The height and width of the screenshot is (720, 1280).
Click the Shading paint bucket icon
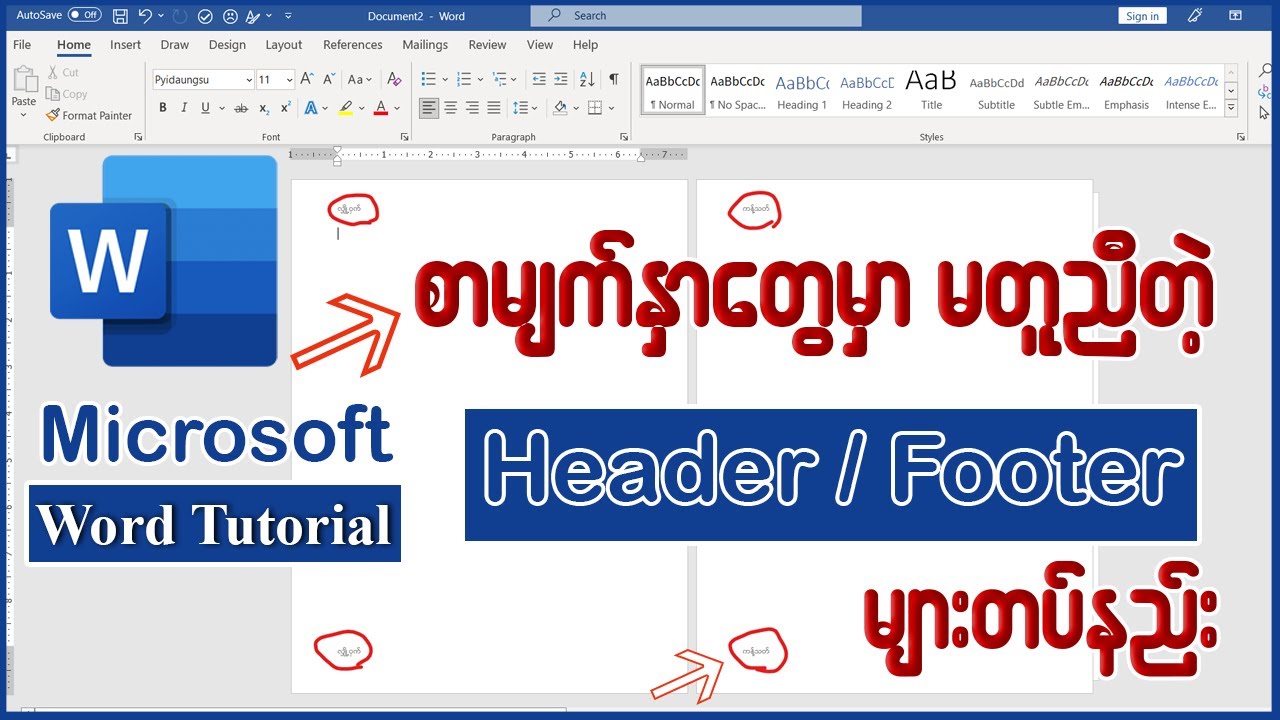560,108
